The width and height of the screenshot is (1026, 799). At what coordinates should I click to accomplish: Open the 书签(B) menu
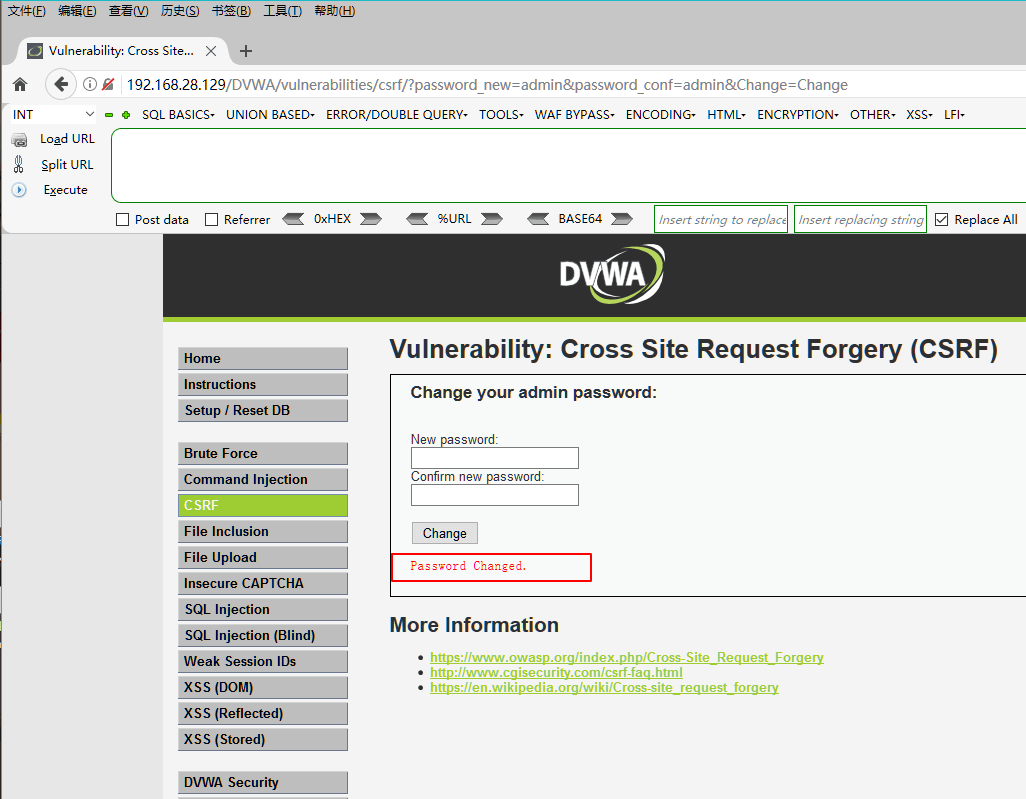[231, 11]
